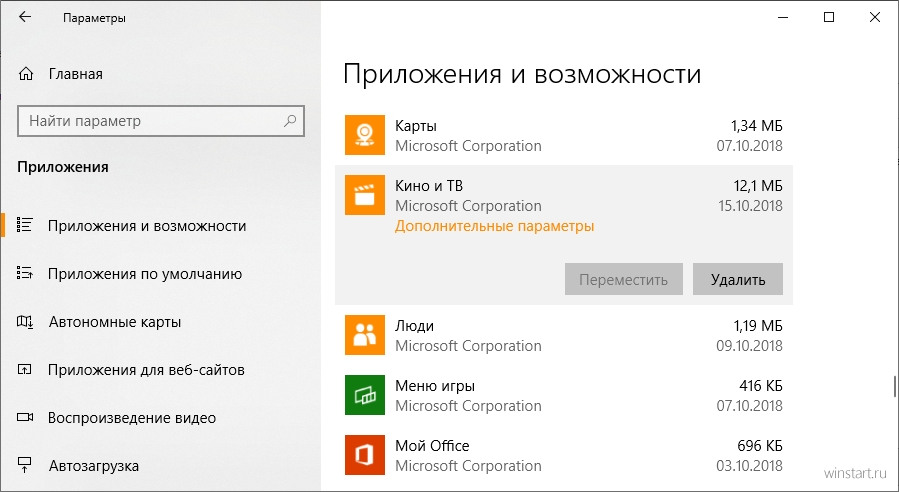Select the Автономные карты map icon

[x=25, y=321]
